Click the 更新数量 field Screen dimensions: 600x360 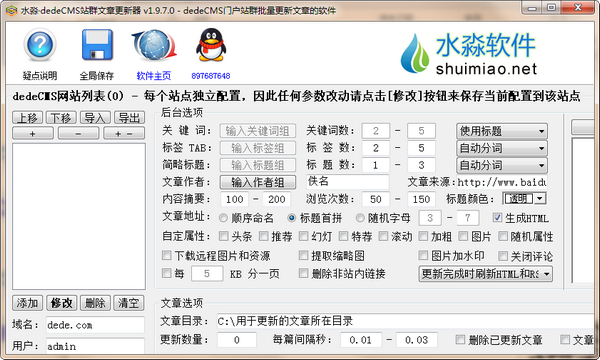pos(237,340)
